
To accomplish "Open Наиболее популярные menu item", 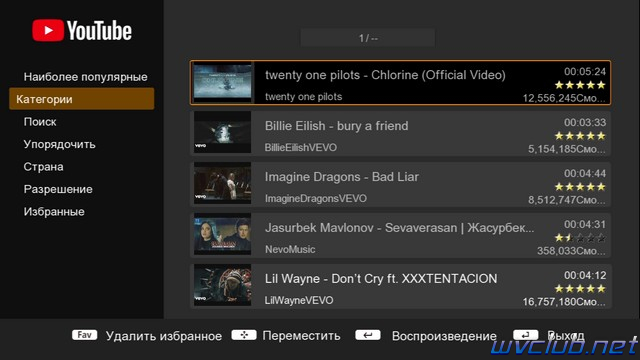I will coord(85,77).
